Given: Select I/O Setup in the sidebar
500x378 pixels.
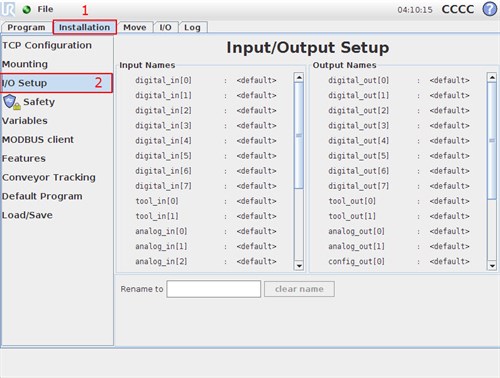Looking at the screenshot, I should click(57, 83).
